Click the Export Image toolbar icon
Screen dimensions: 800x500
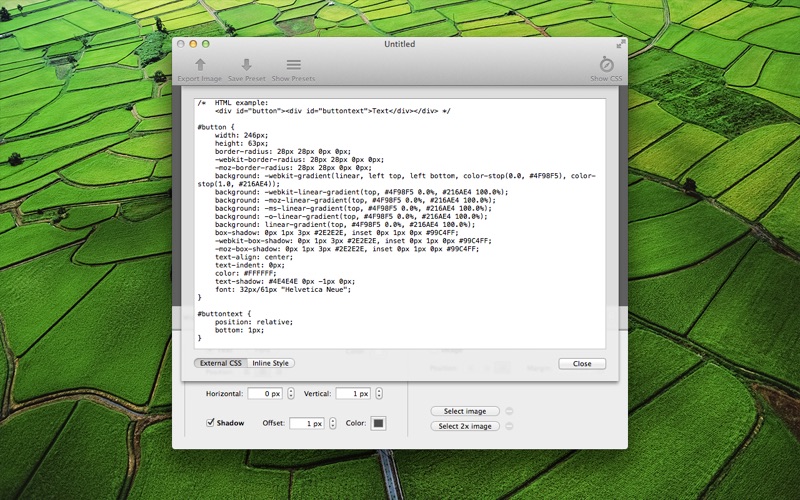(199, 65)
